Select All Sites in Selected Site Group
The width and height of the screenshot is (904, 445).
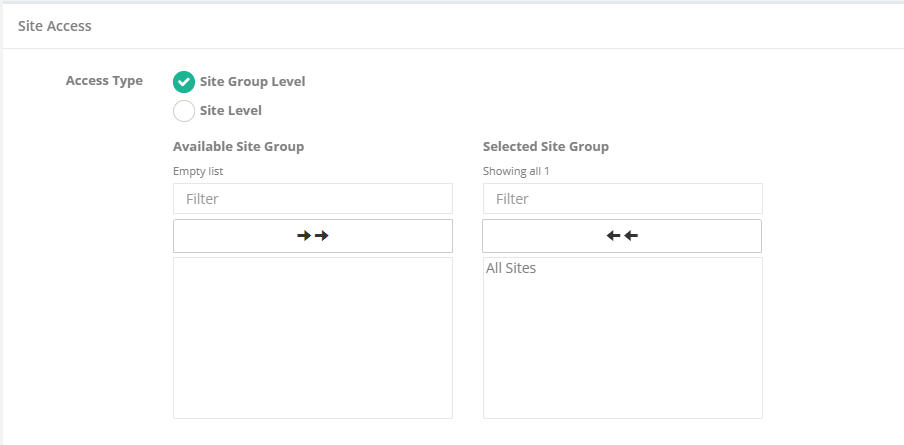pyautogui.click(x=511, y=268)
